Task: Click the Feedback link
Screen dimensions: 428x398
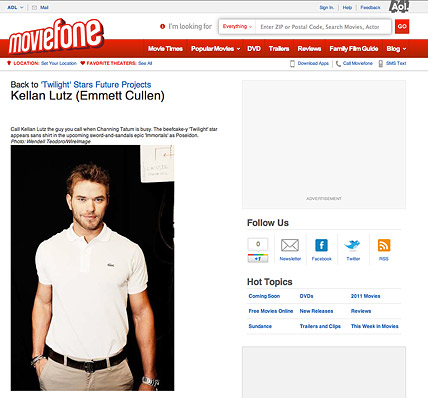Action: pyautogui.click(x=370, y=7)
